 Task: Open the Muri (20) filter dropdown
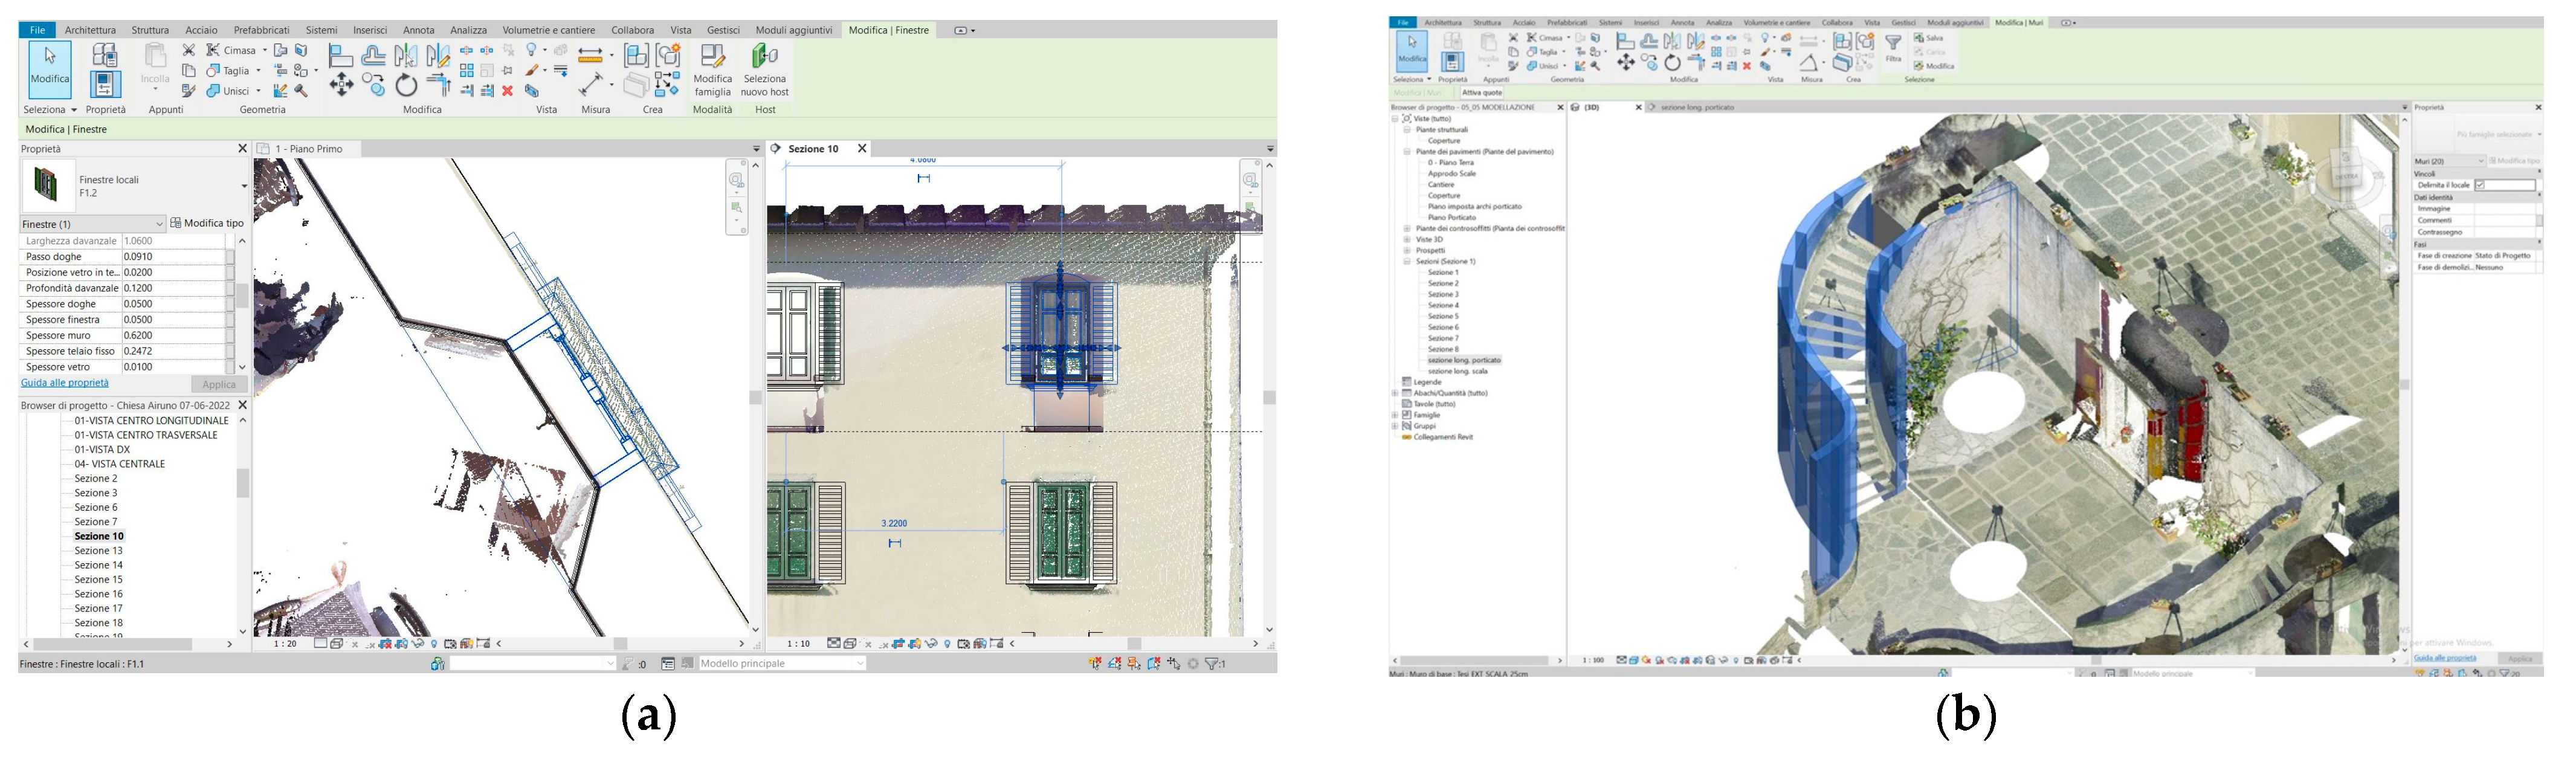(2480, 161)
